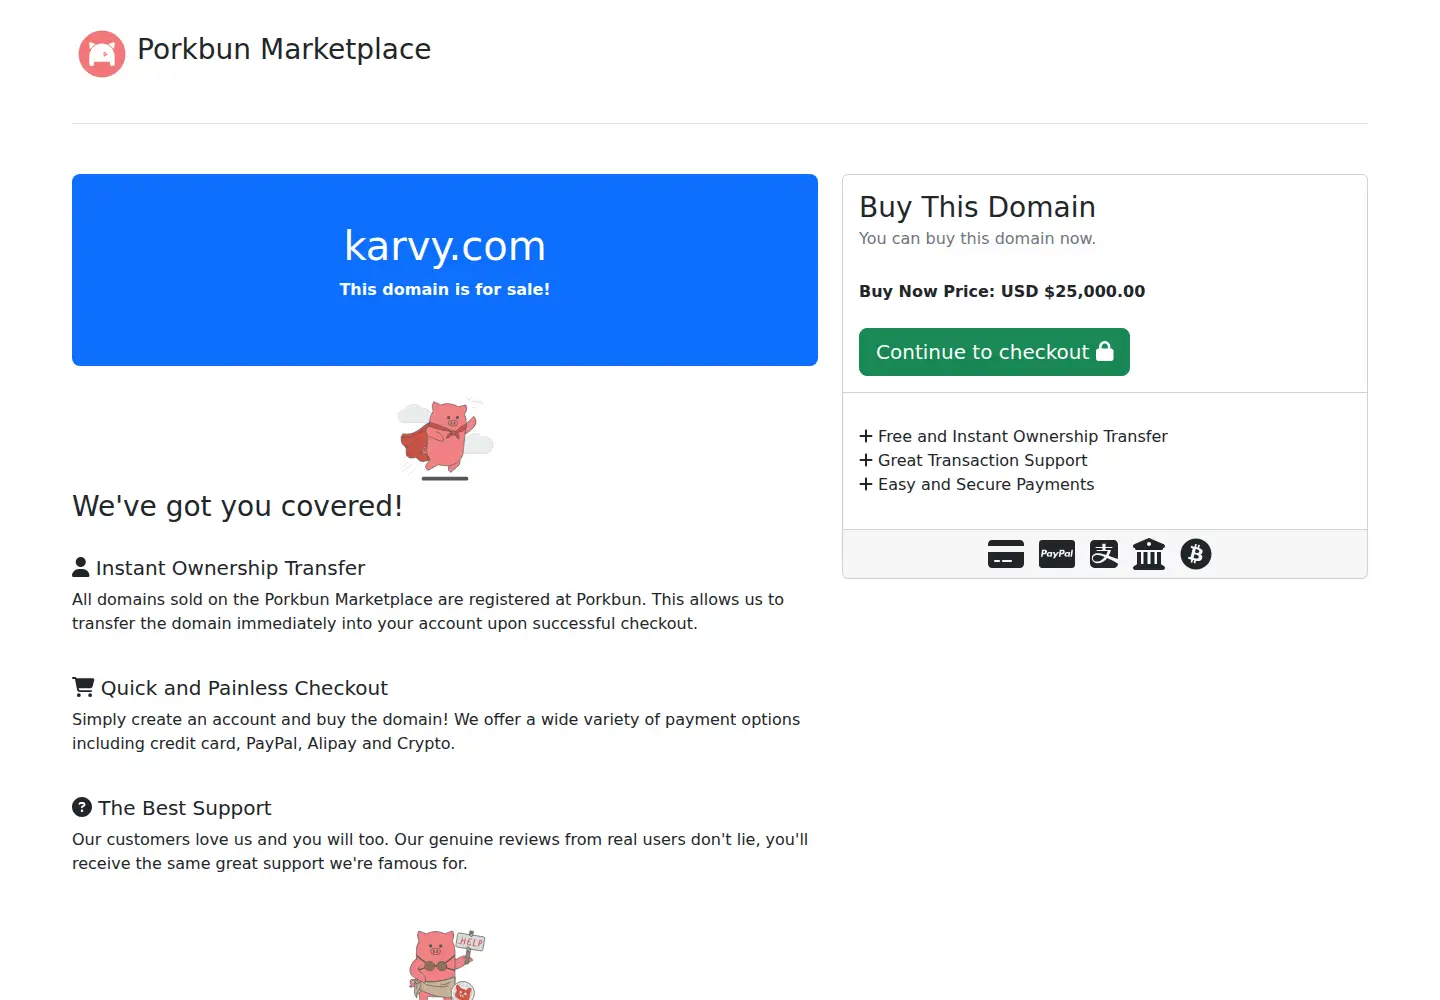Image resolution: width=1440 pixels, height=1000 pixels.
Task: Click the Buy Now Price USD $25,000.00 text
Action: click(1002, 291)
